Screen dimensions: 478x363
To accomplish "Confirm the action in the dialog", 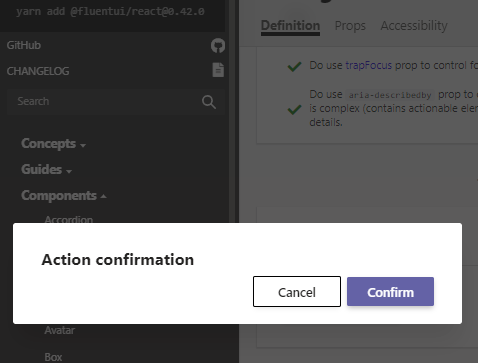I will tap(390, 292).
